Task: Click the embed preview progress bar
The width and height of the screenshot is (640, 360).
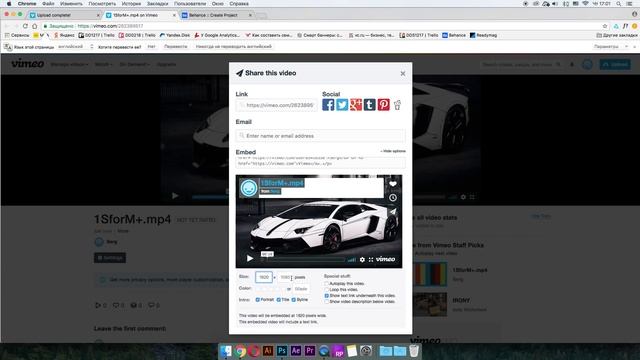Action: click(302, 260)
